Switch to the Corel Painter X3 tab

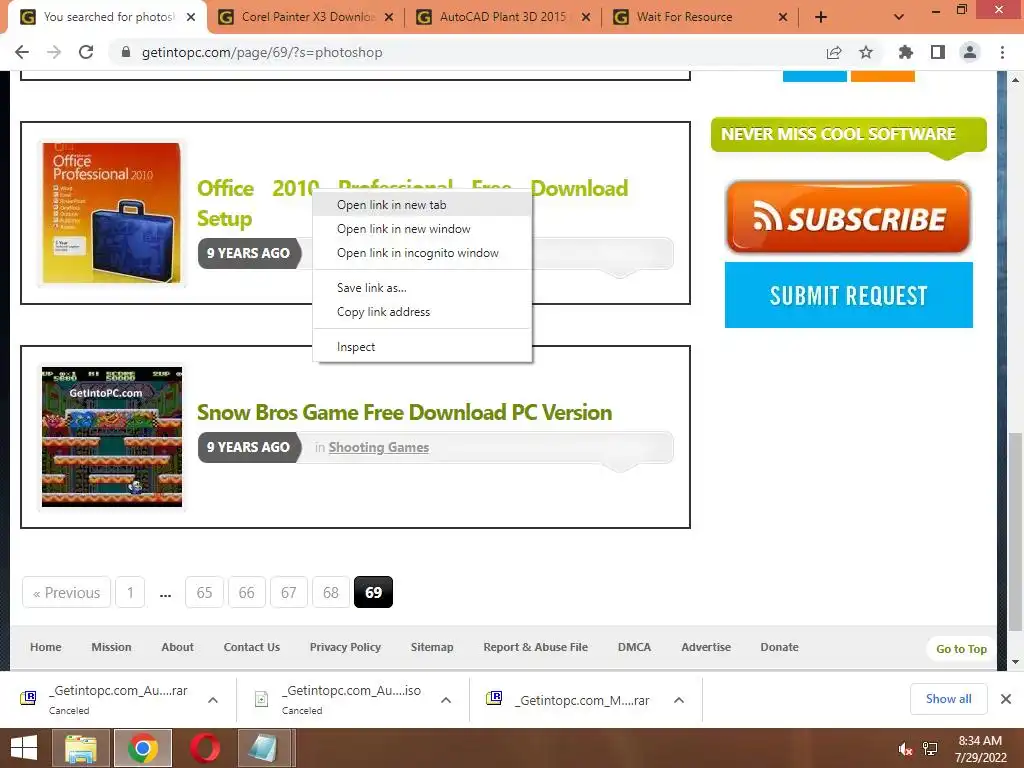(x=307, y=17)
